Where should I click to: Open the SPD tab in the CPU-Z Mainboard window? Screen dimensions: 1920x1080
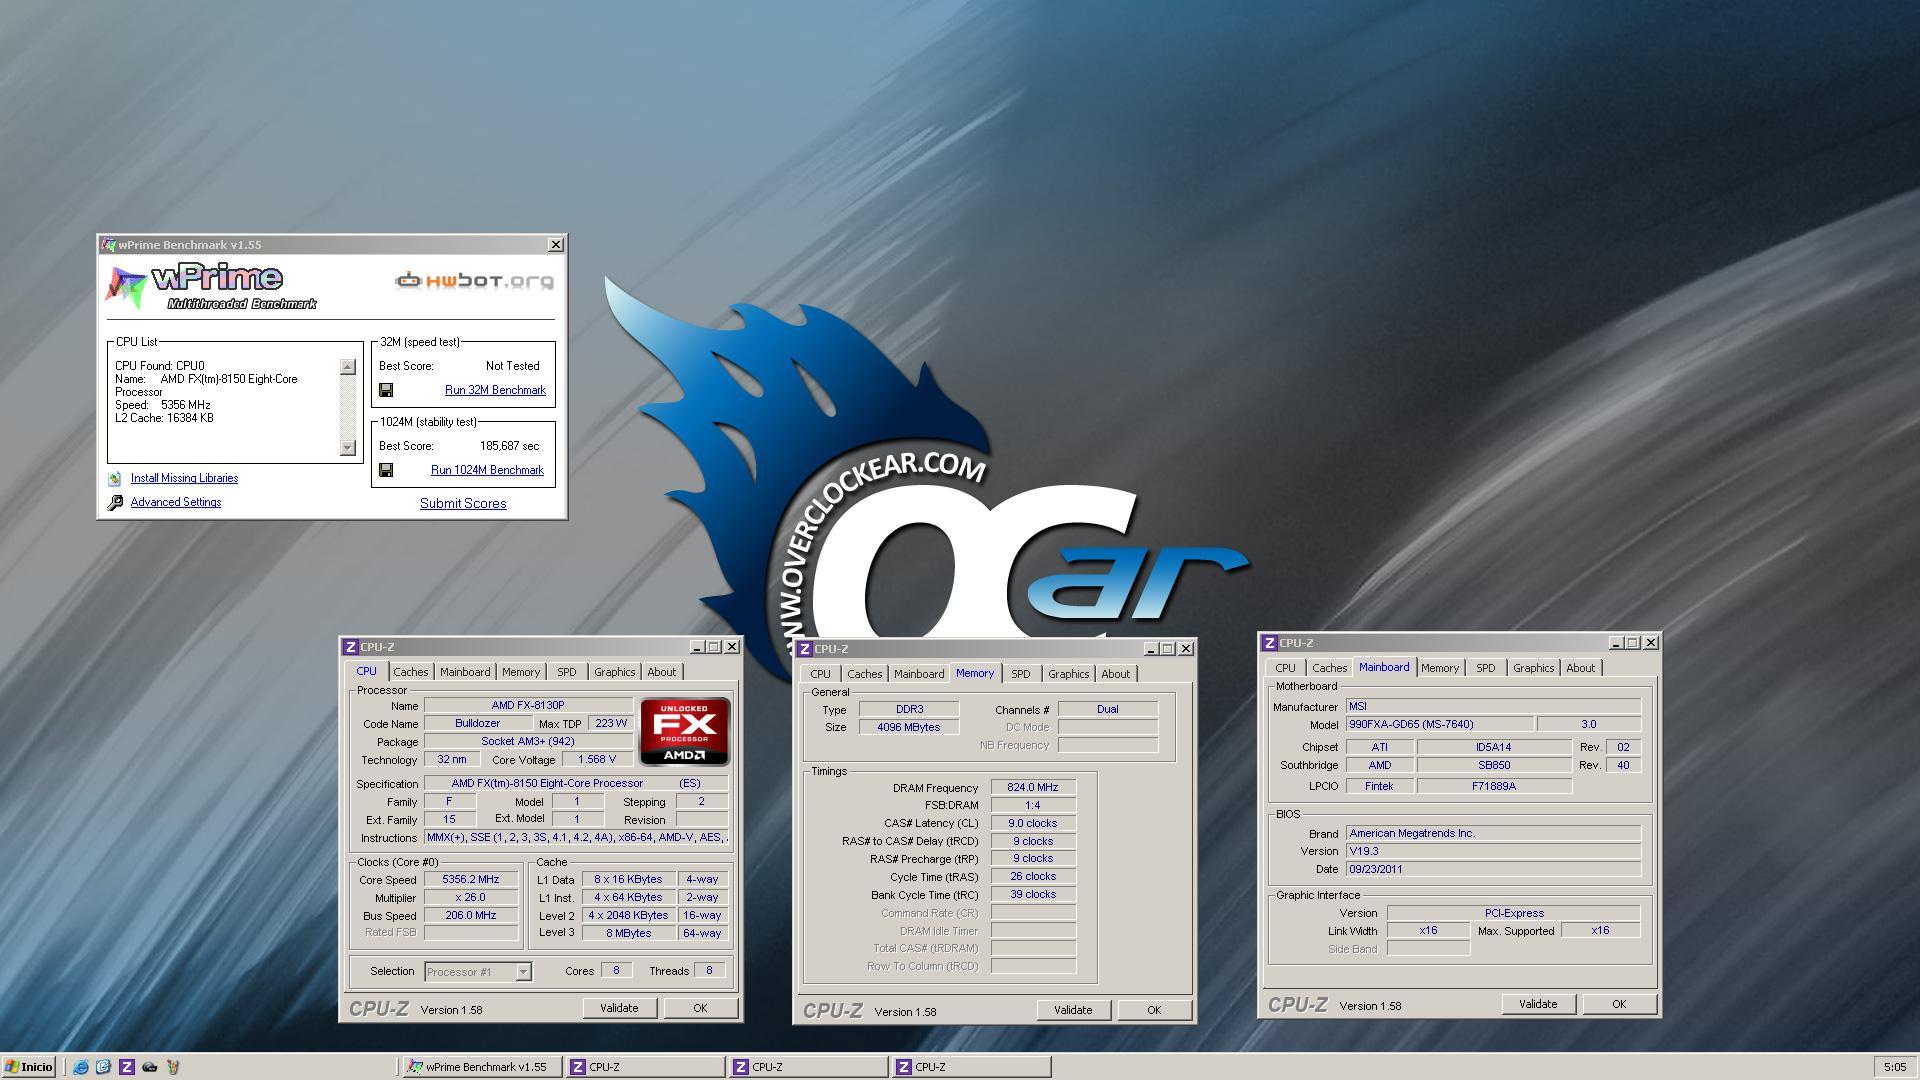[x=1485, y=668]
